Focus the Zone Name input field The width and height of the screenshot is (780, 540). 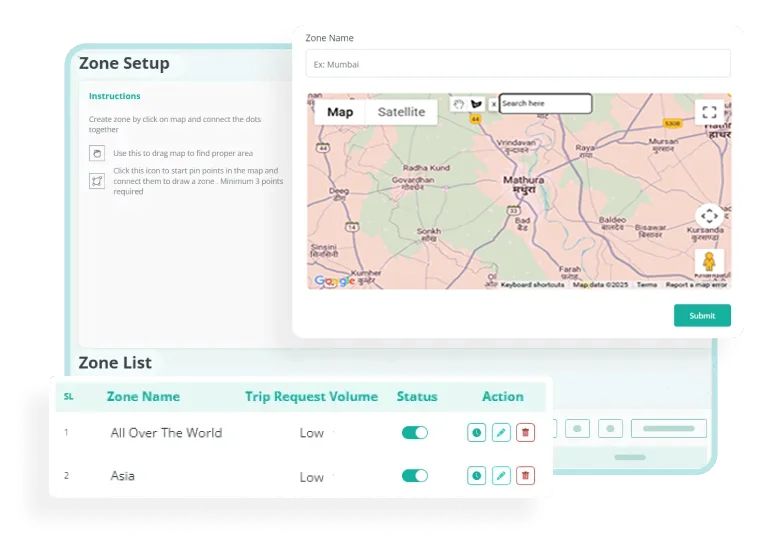point(518,64)
